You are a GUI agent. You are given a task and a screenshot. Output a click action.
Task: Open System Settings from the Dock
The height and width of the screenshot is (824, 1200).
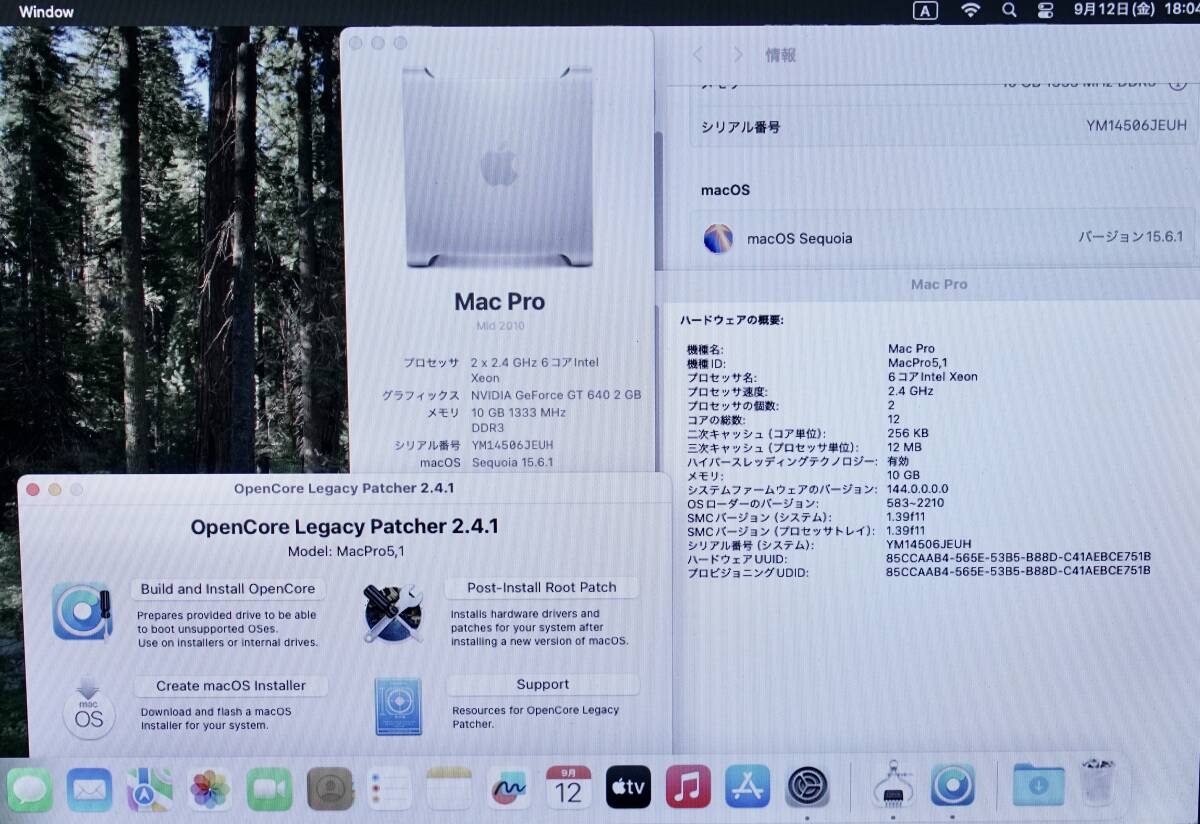coord(806,790)
